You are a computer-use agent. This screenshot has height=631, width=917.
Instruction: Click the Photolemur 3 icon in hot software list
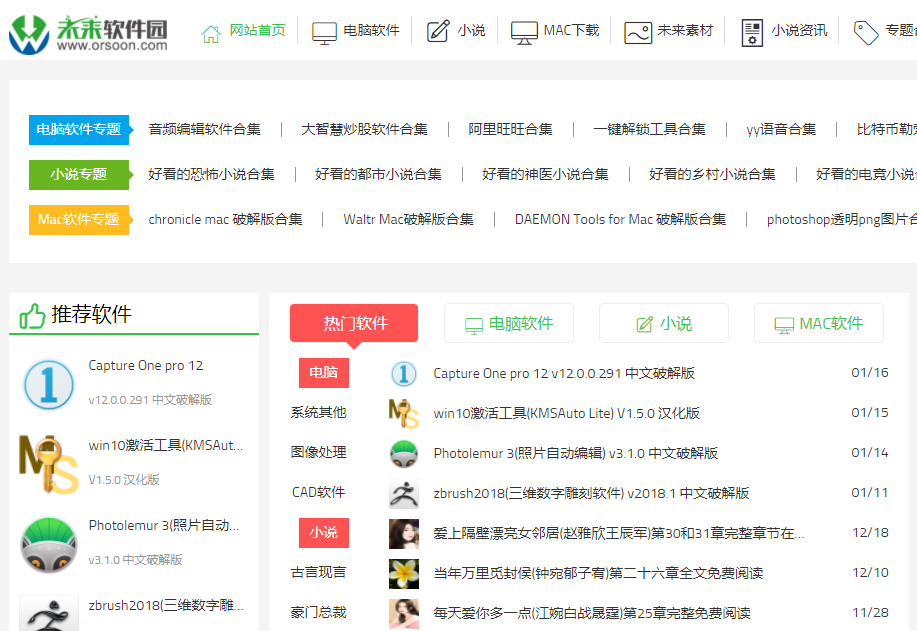[x=404, y=454]
